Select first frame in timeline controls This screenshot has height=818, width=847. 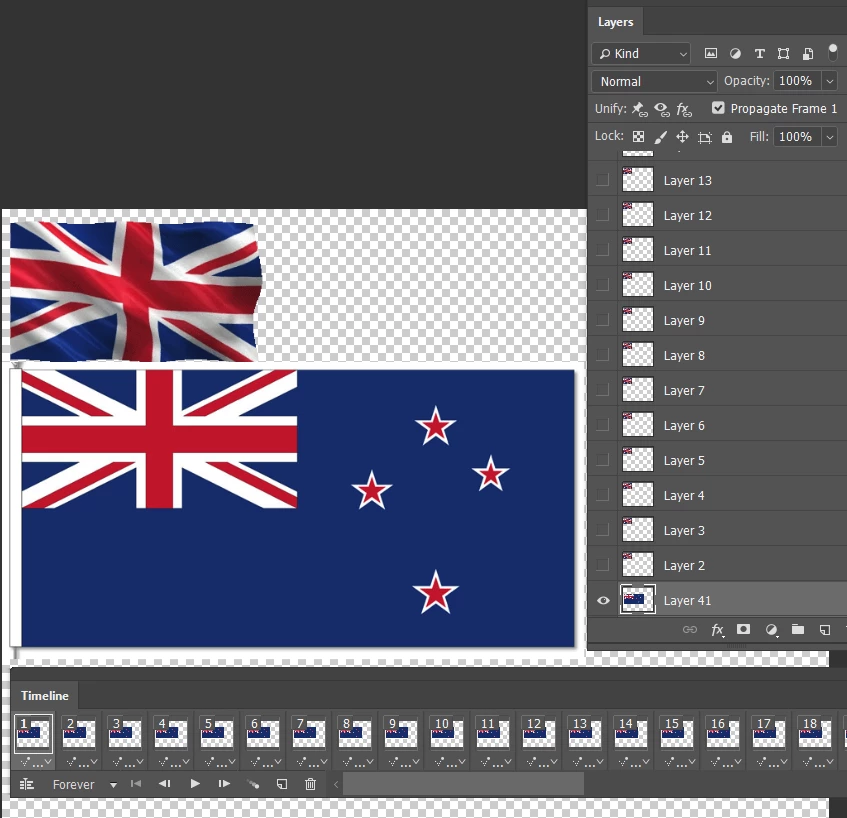136,783
